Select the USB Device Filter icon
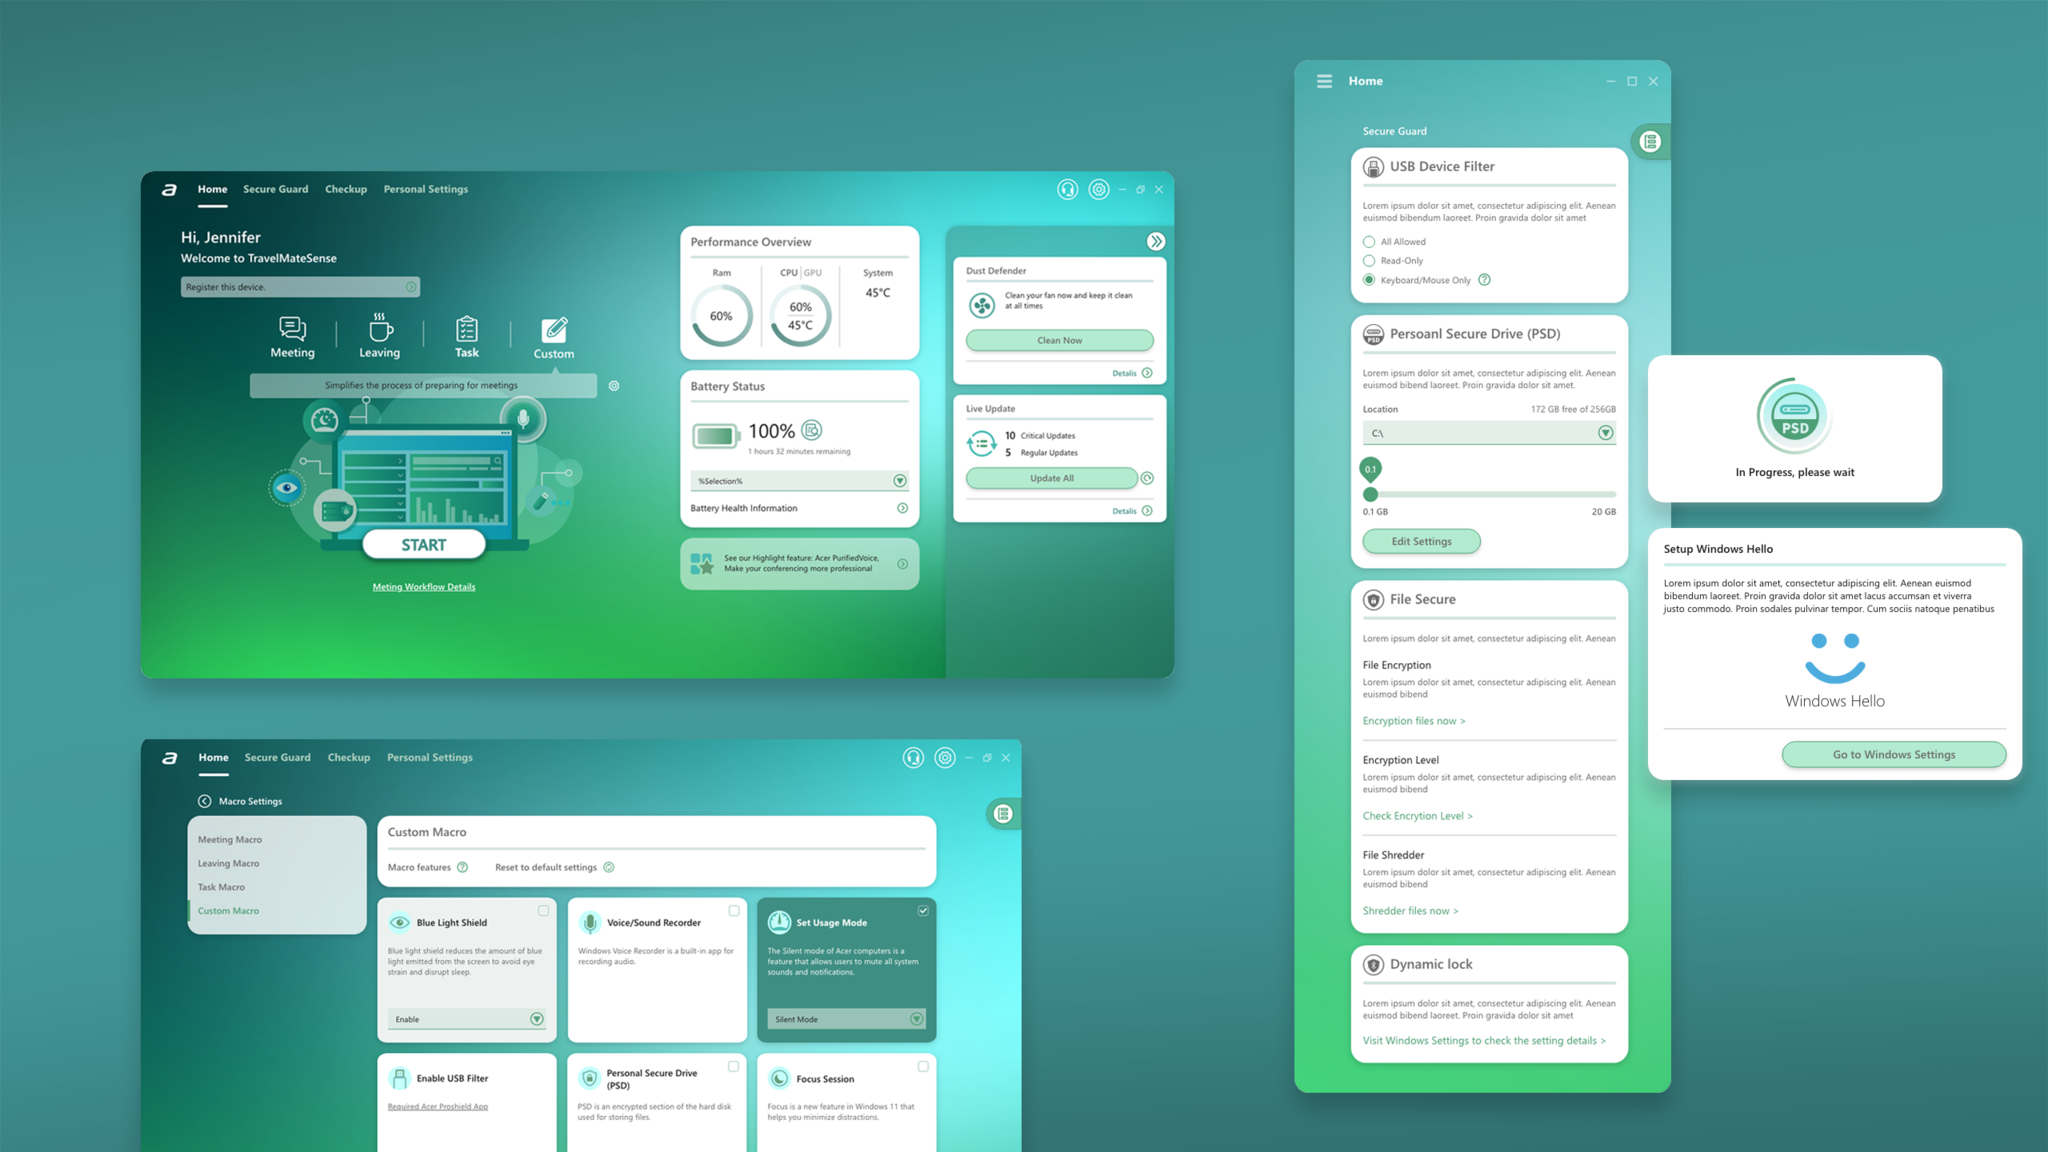 click(x=1371, y=166)
